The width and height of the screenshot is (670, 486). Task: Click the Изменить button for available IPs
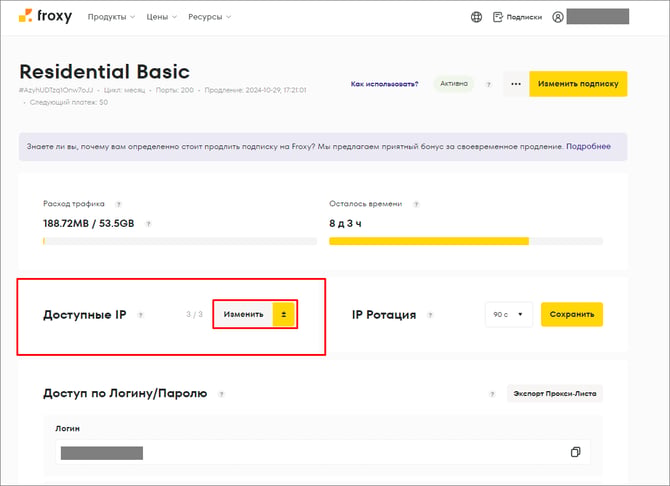243,315
